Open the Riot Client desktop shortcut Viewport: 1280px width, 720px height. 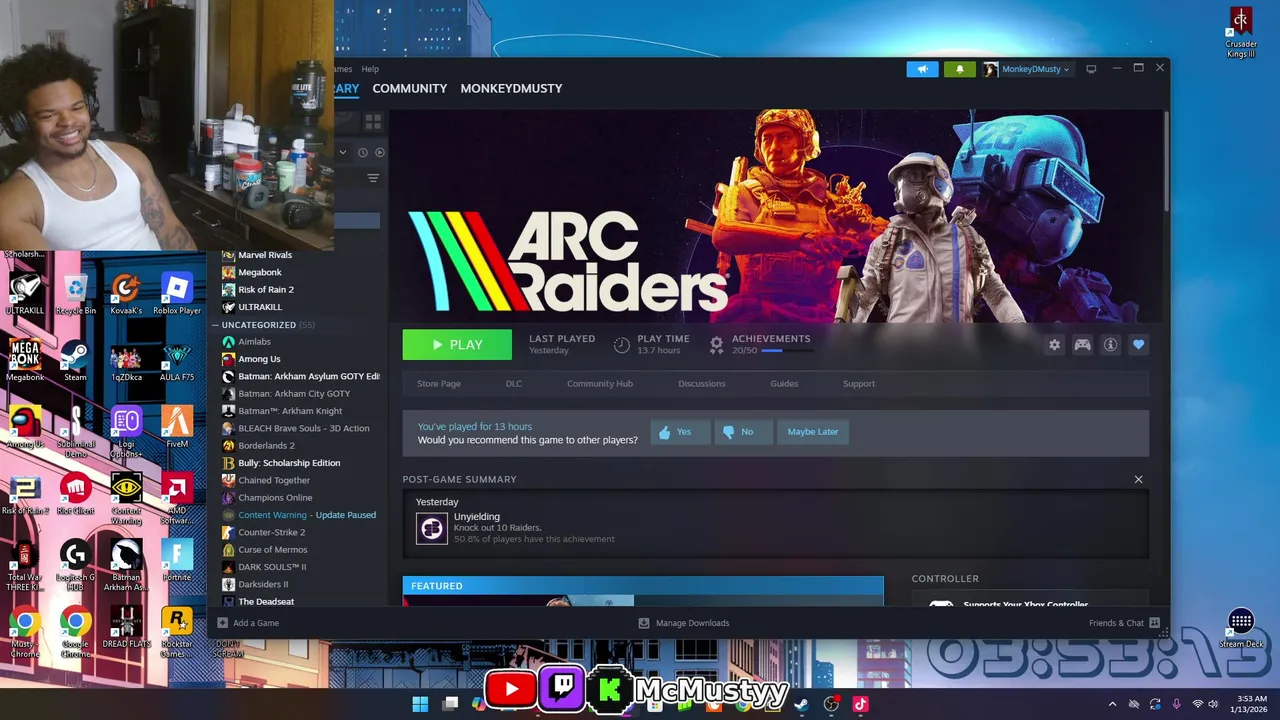pos(75,494)
